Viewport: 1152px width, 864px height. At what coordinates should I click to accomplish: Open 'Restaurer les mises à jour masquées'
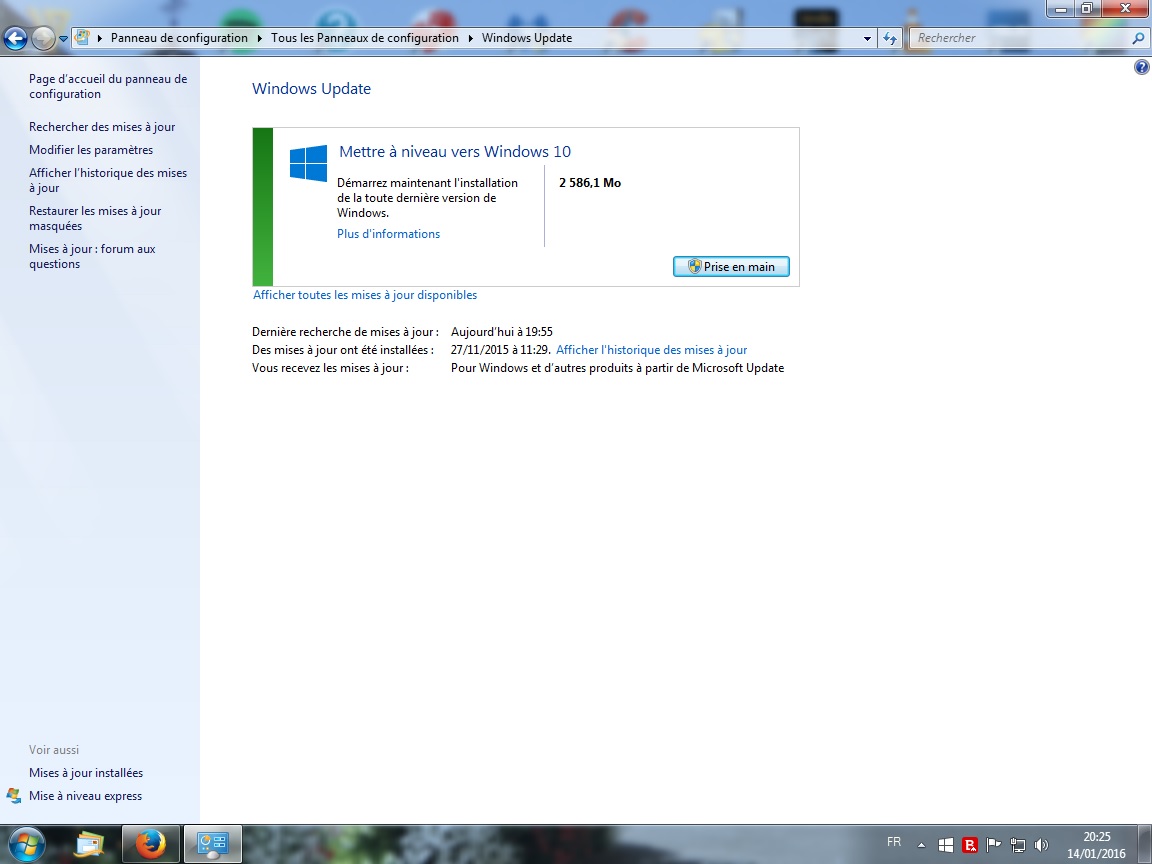click(95, 218)
